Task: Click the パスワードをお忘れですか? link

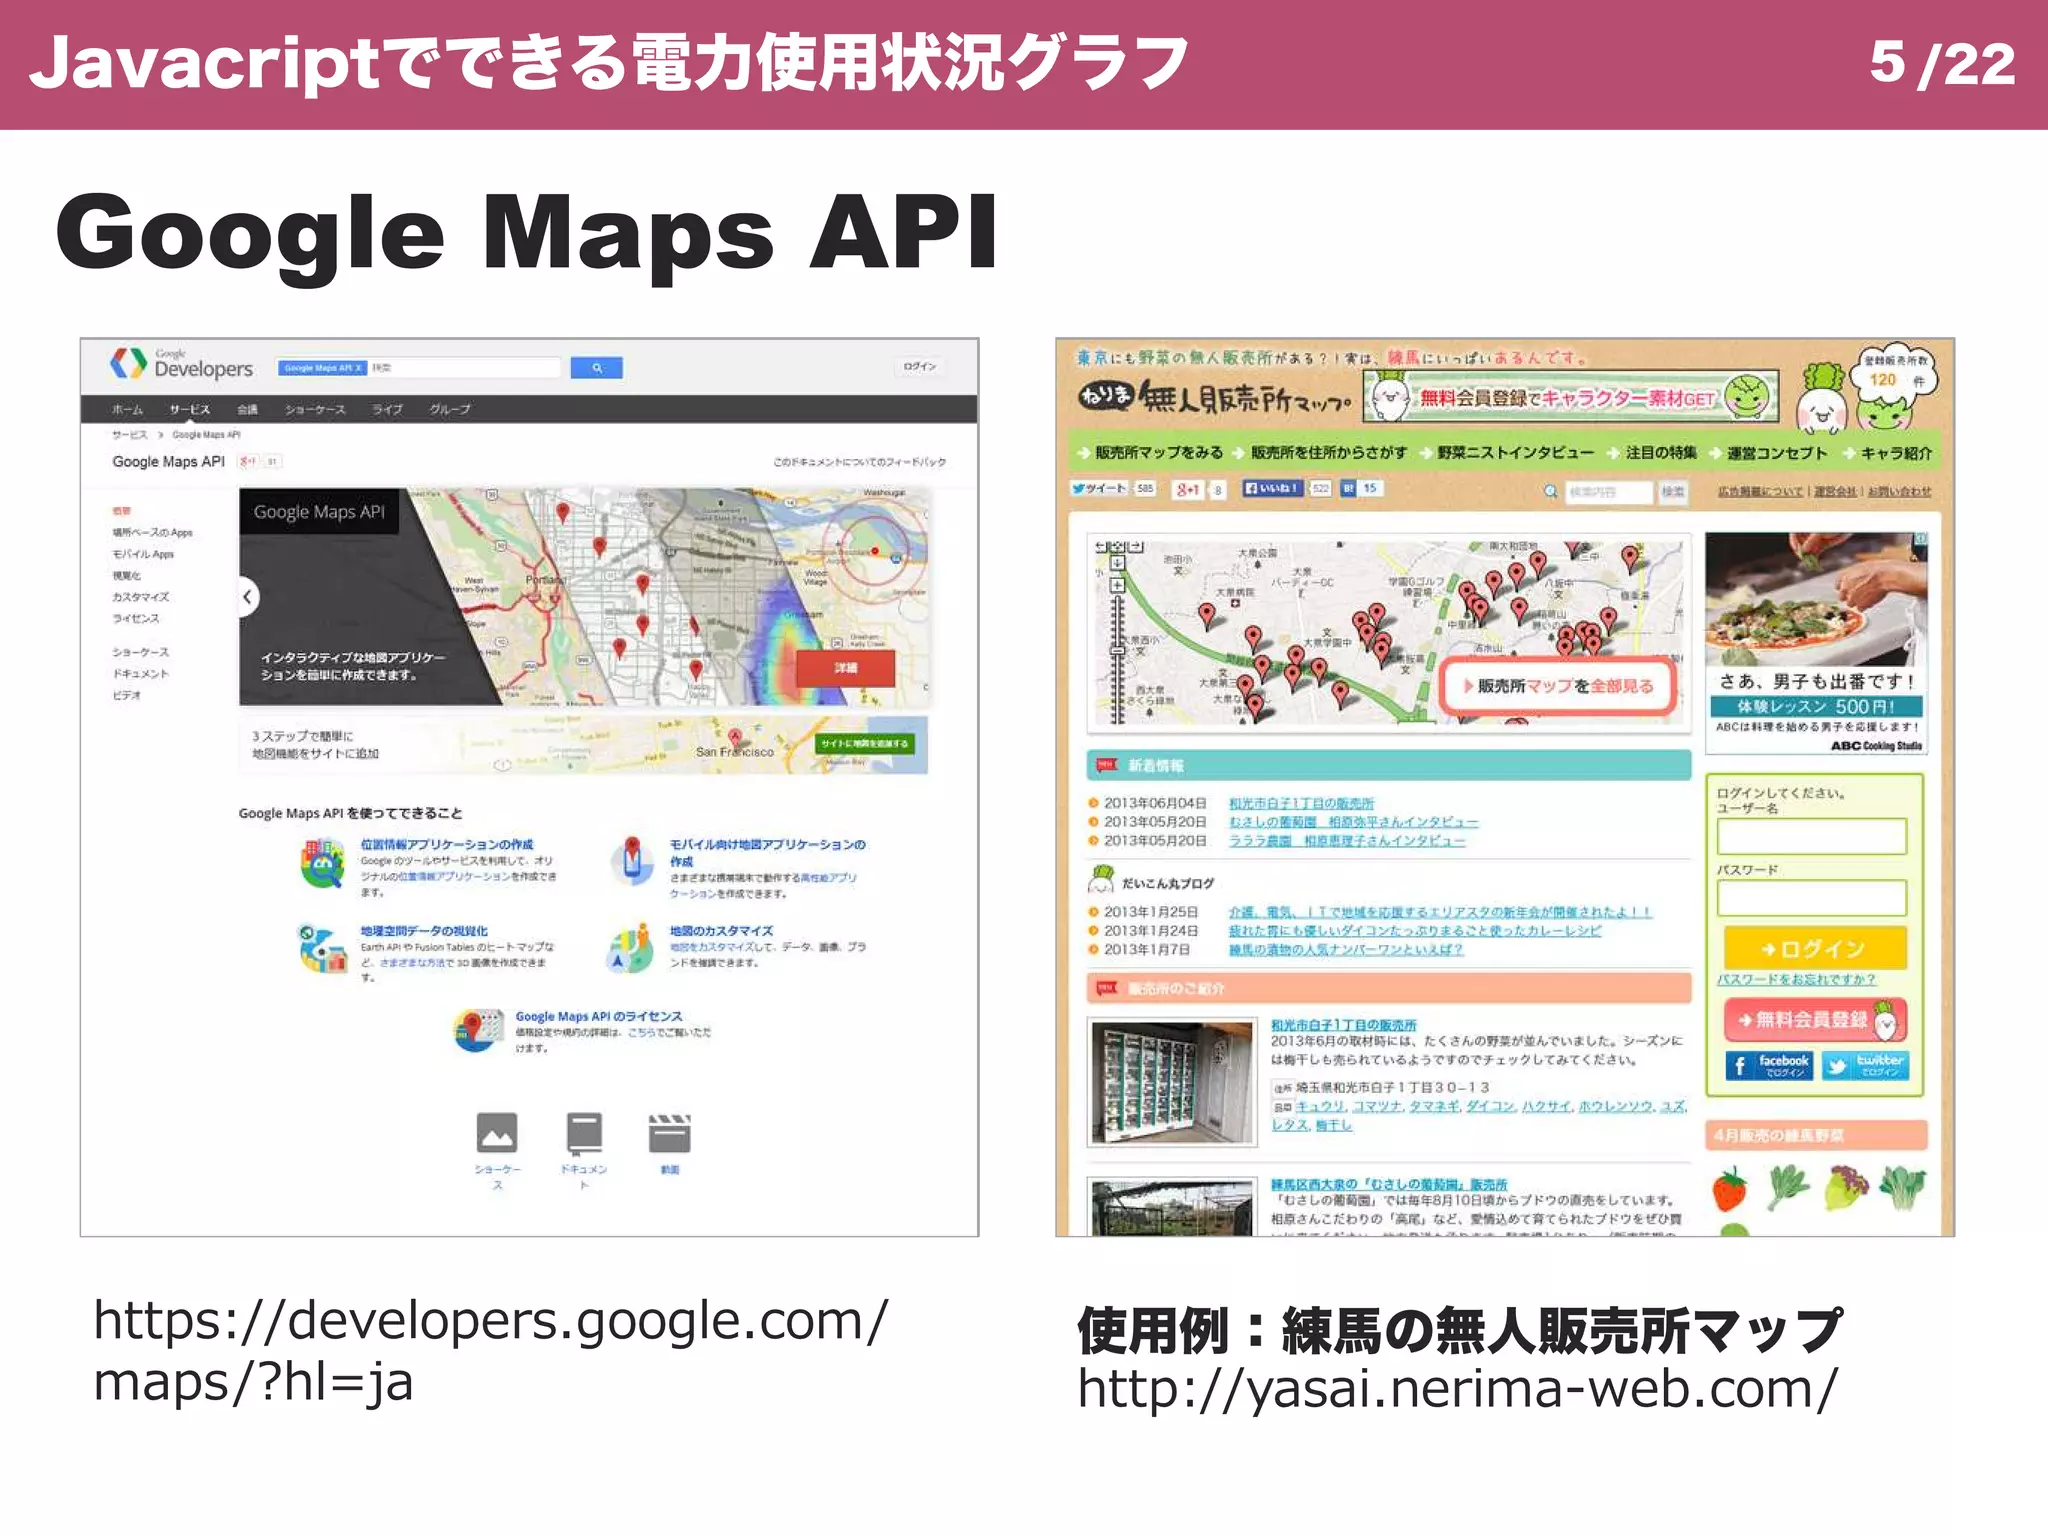Action: (x=1796, y=979)
